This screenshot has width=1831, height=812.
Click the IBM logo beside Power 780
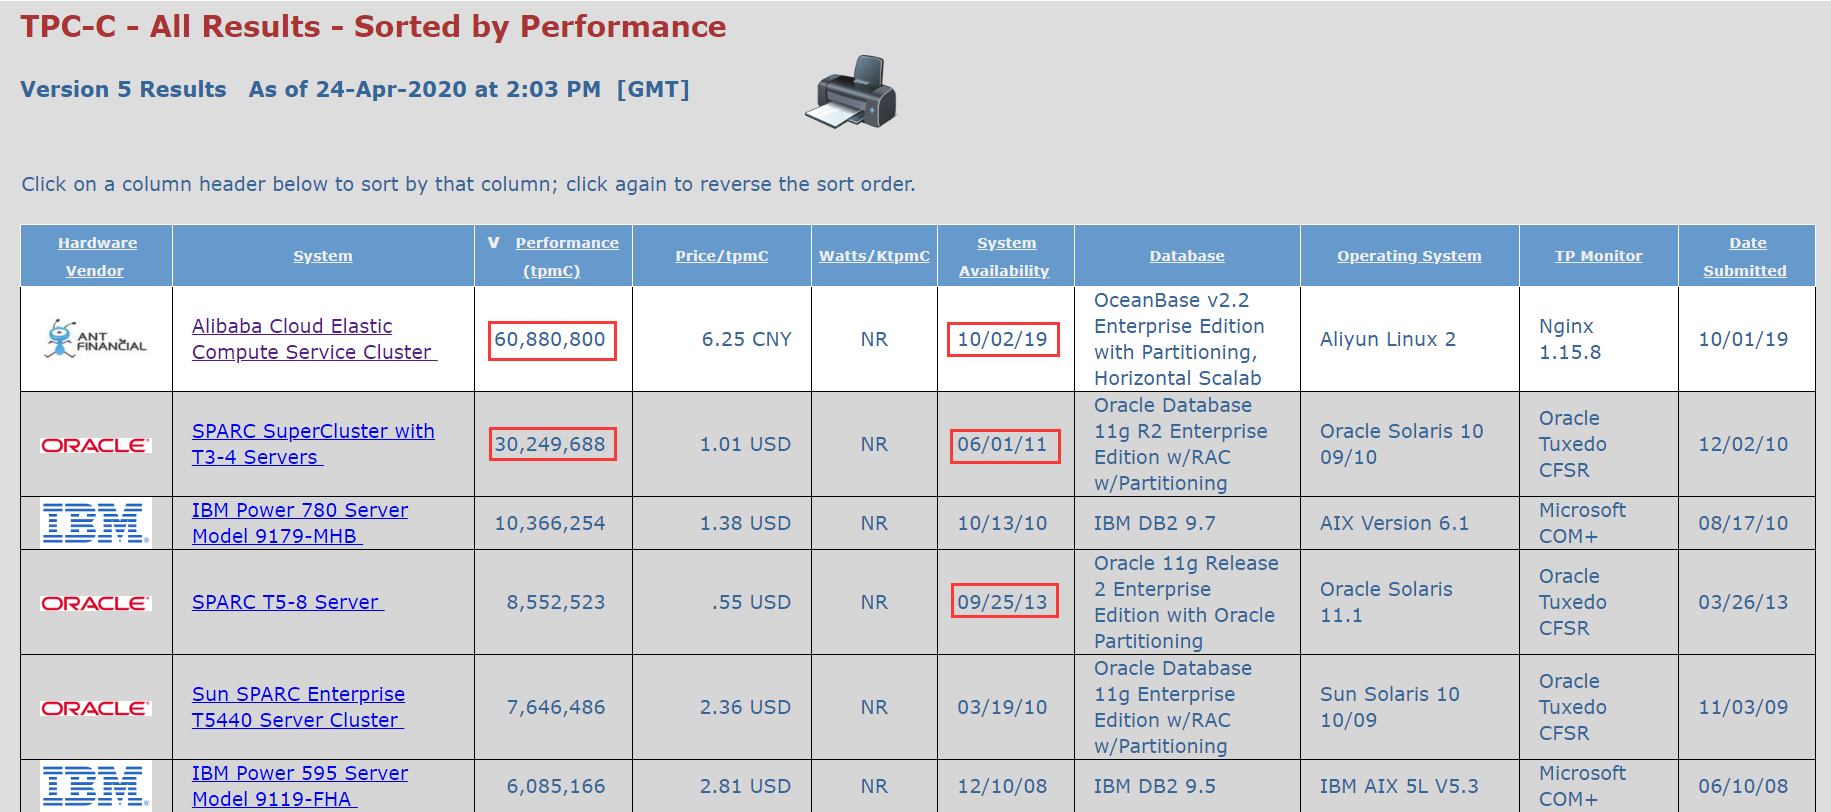[96, 523]
